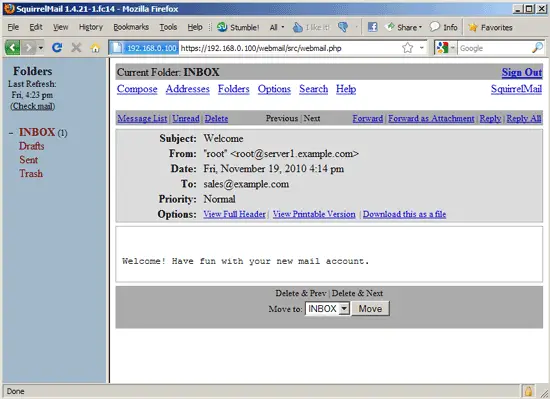550x399 pixels.
Task: Open the StumbleUpon All topics dropdown
Action: pos(277,27)
